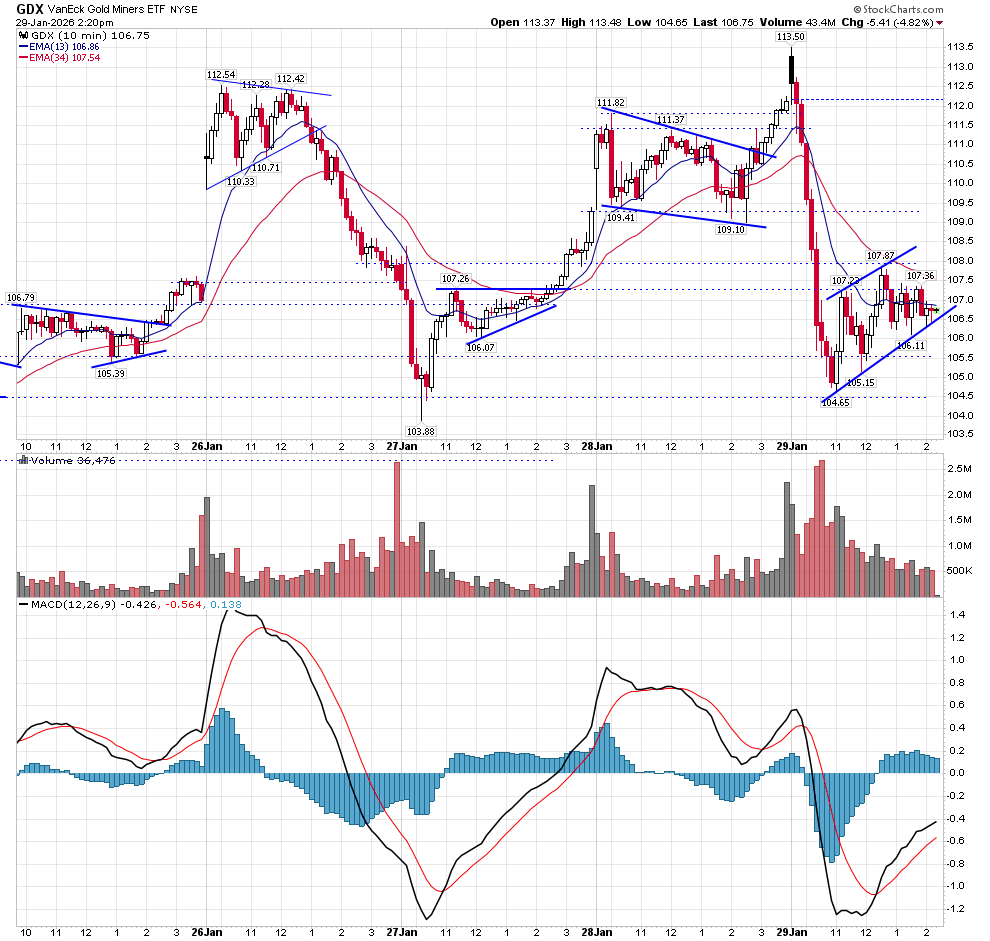Click the 111.82 price annotation

pyautogui.click(x=610, y=103)
